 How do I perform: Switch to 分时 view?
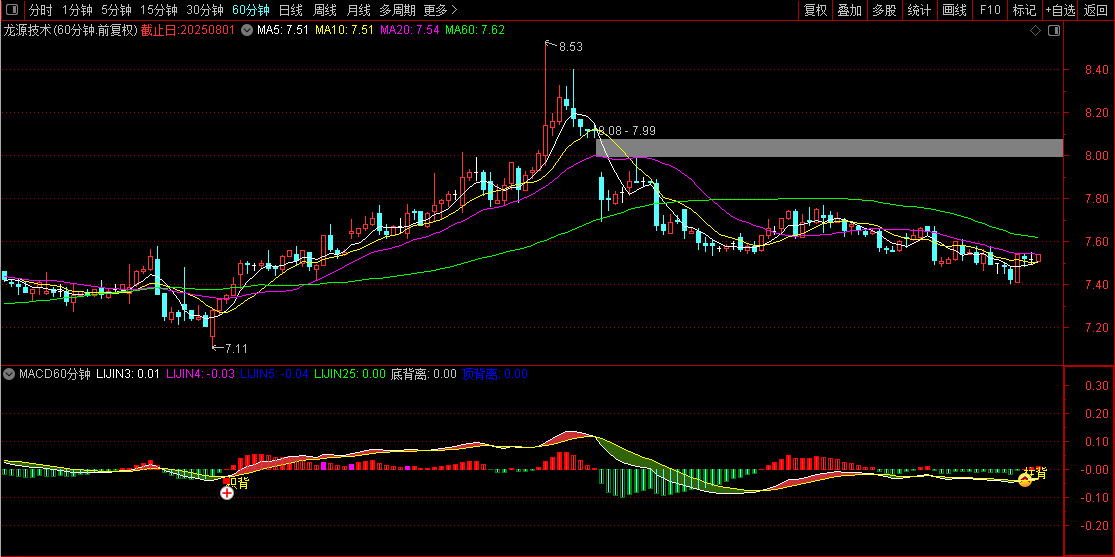pyautogui.click(x=41, y=10)
